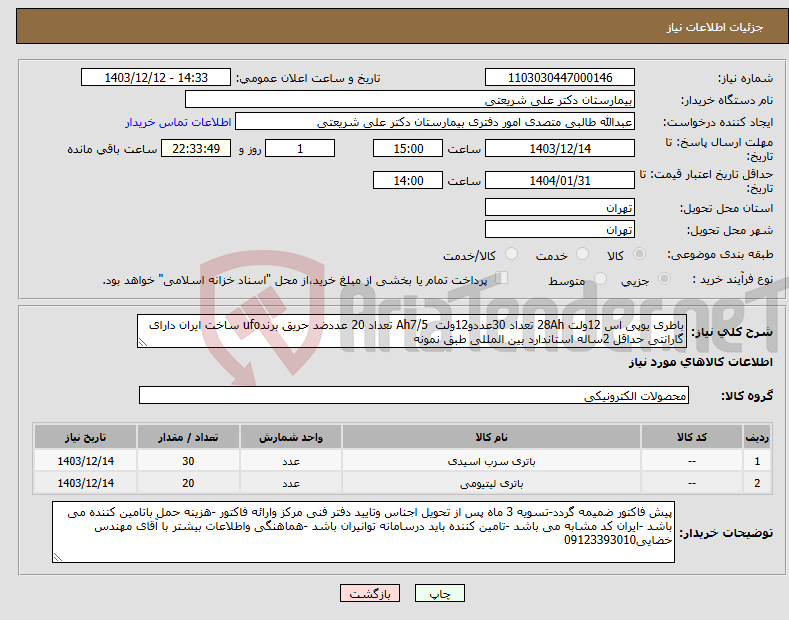Click the buyer notes text area
This screenshot has width=789, height=620.
[363, 532]
